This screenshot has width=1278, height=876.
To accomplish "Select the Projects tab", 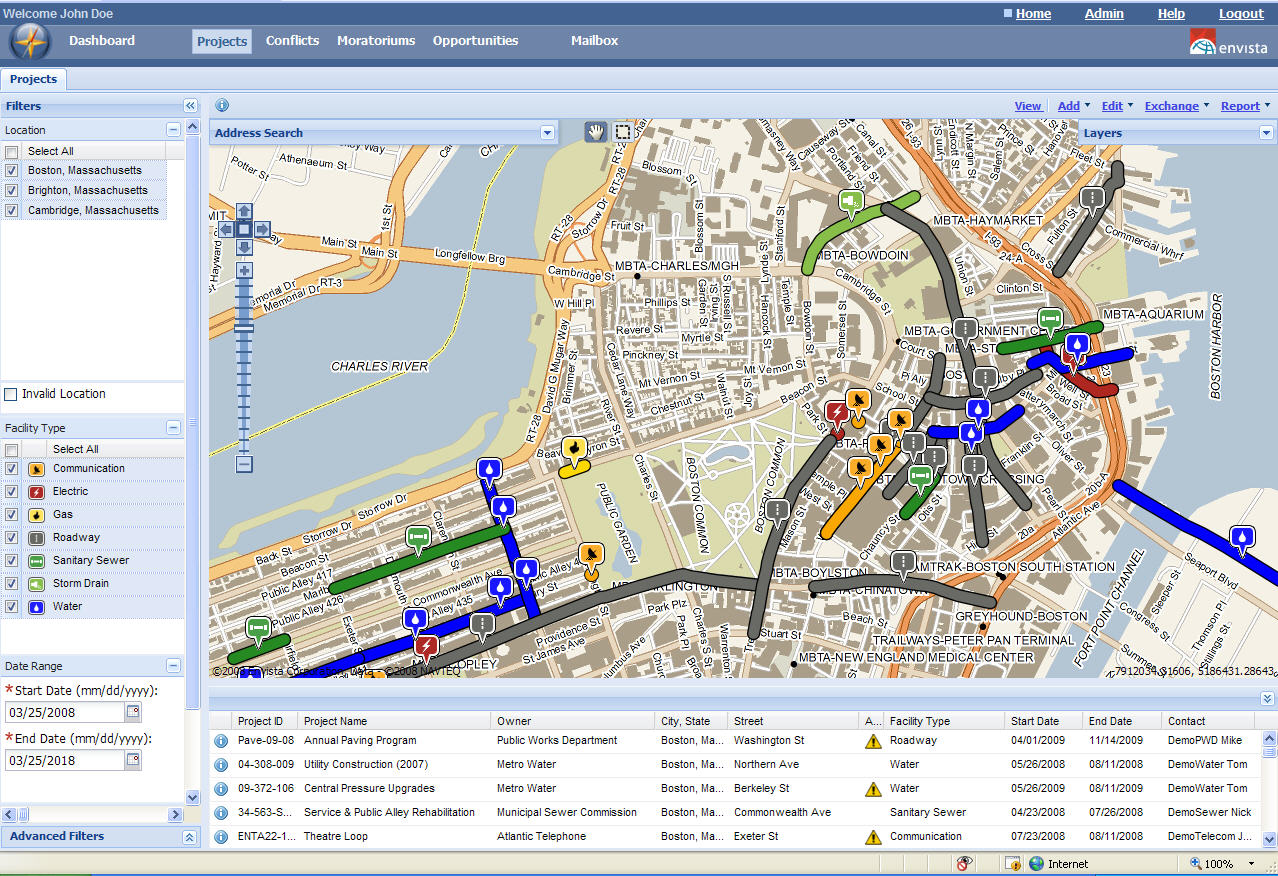I will click(x=33, y=79).
